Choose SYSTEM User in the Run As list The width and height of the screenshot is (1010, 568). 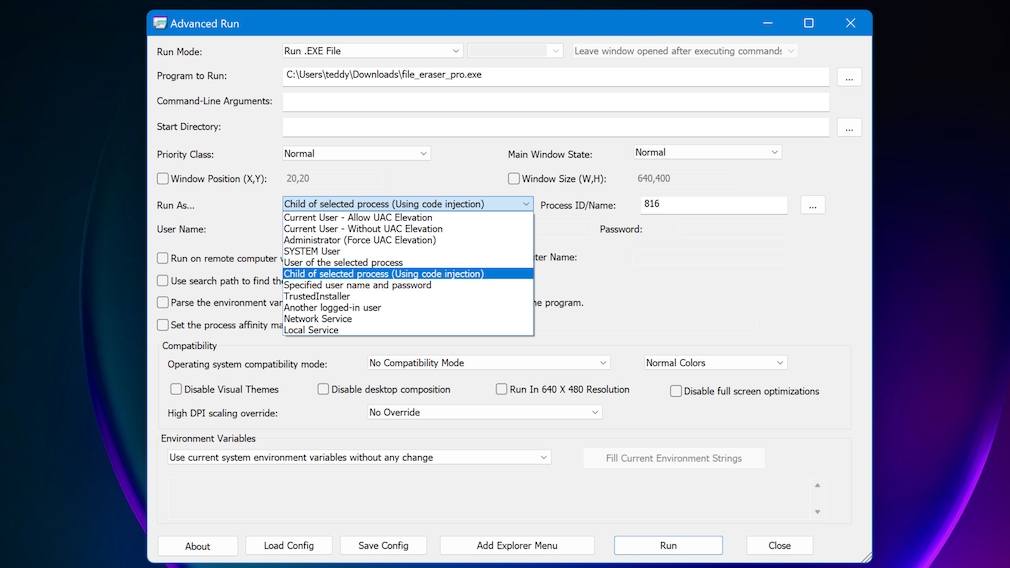[312, 251]
